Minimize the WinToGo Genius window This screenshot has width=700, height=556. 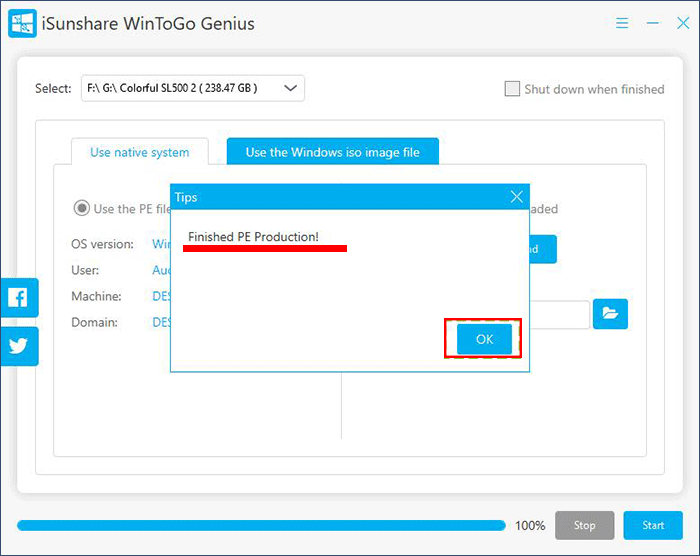pyautogui.click(x=652, y=22)
